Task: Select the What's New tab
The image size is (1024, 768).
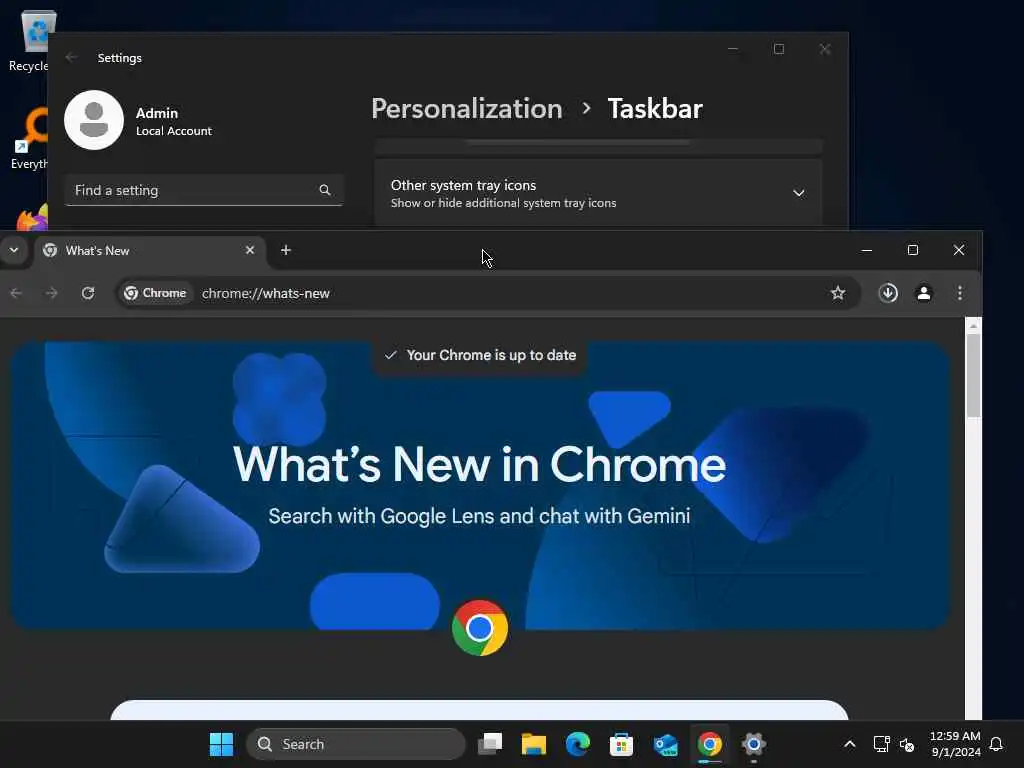Action: [150, 251]
